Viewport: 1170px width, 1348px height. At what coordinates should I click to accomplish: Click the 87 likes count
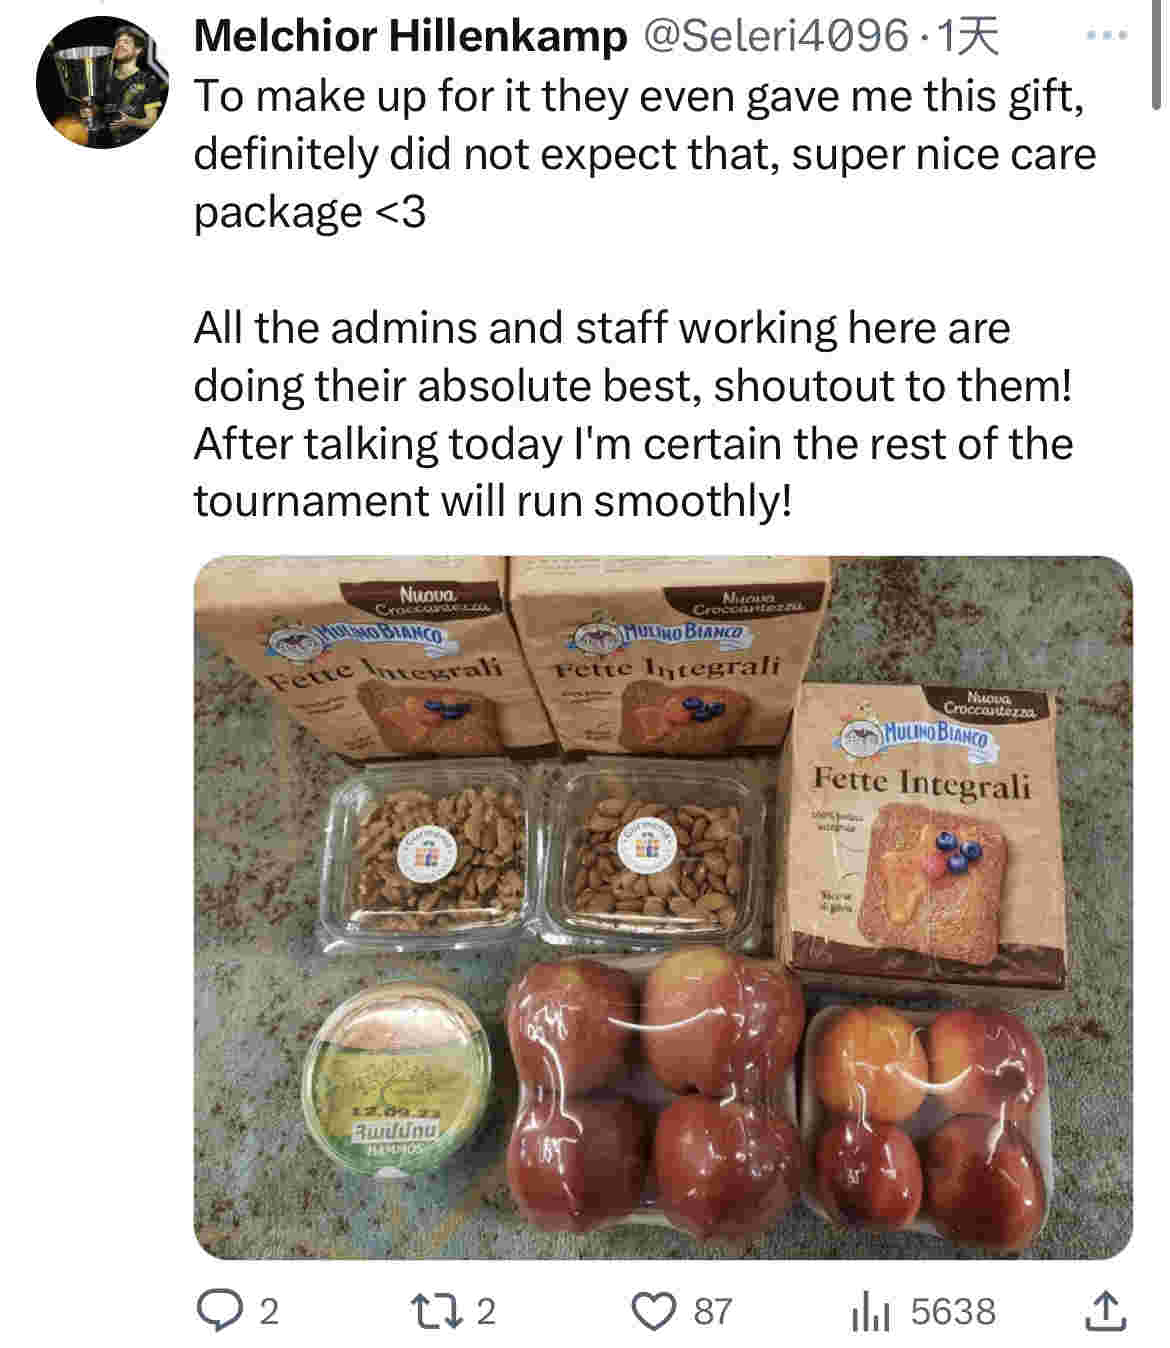[x=713, y=1311]
